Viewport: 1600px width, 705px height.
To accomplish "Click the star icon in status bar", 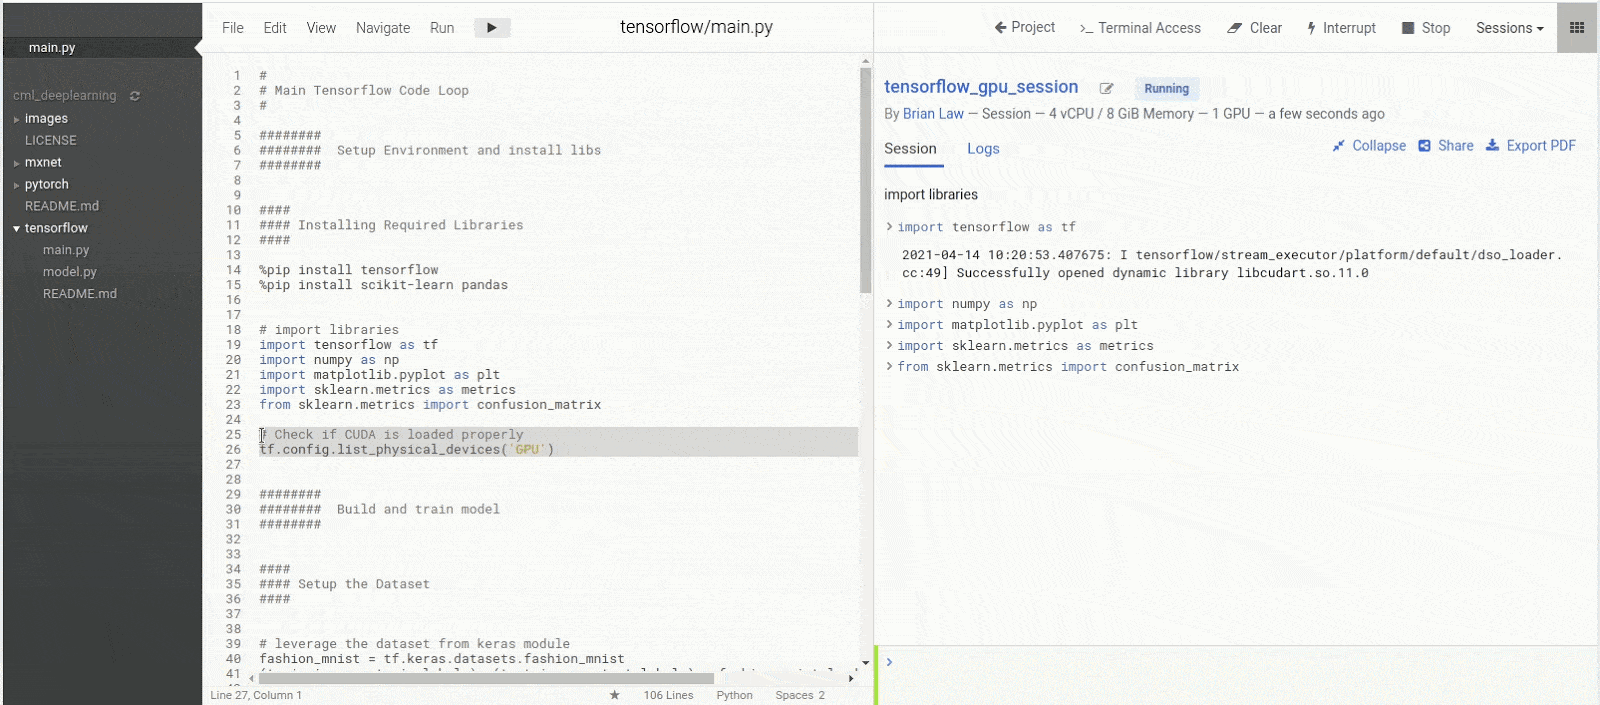I will (x=614, y=695).
